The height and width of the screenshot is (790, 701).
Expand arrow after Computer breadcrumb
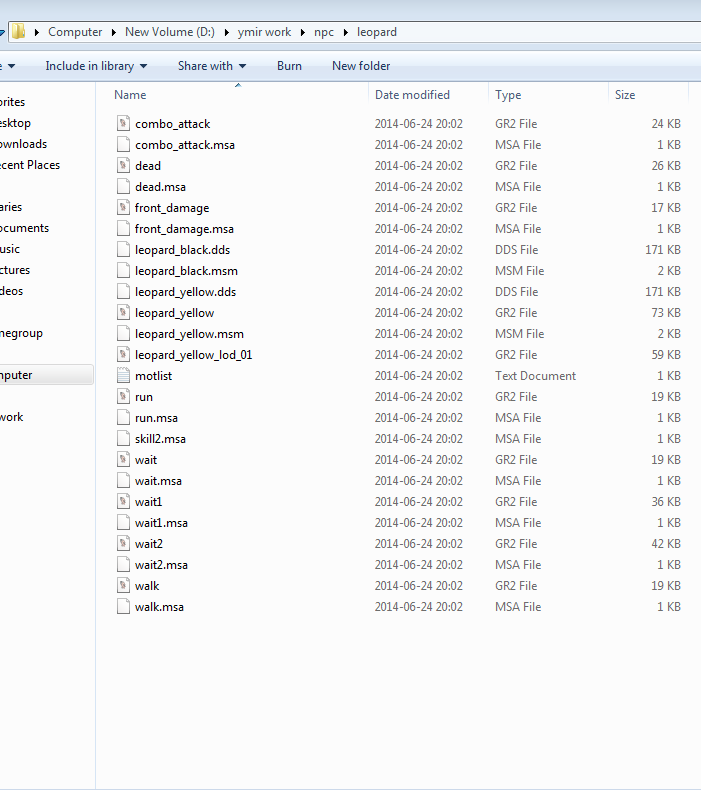coord(114,32)
